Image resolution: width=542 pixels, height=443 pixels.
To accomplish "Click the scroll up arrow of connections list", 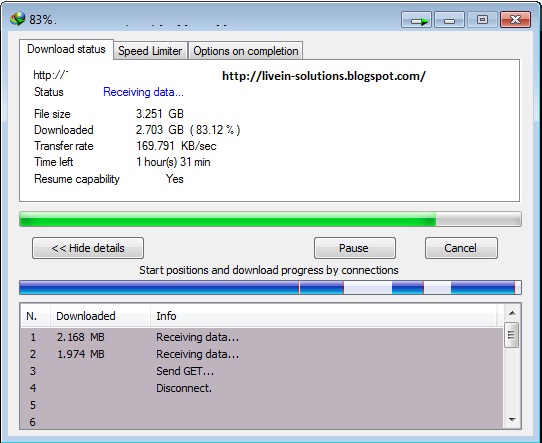I will [512, 313].
